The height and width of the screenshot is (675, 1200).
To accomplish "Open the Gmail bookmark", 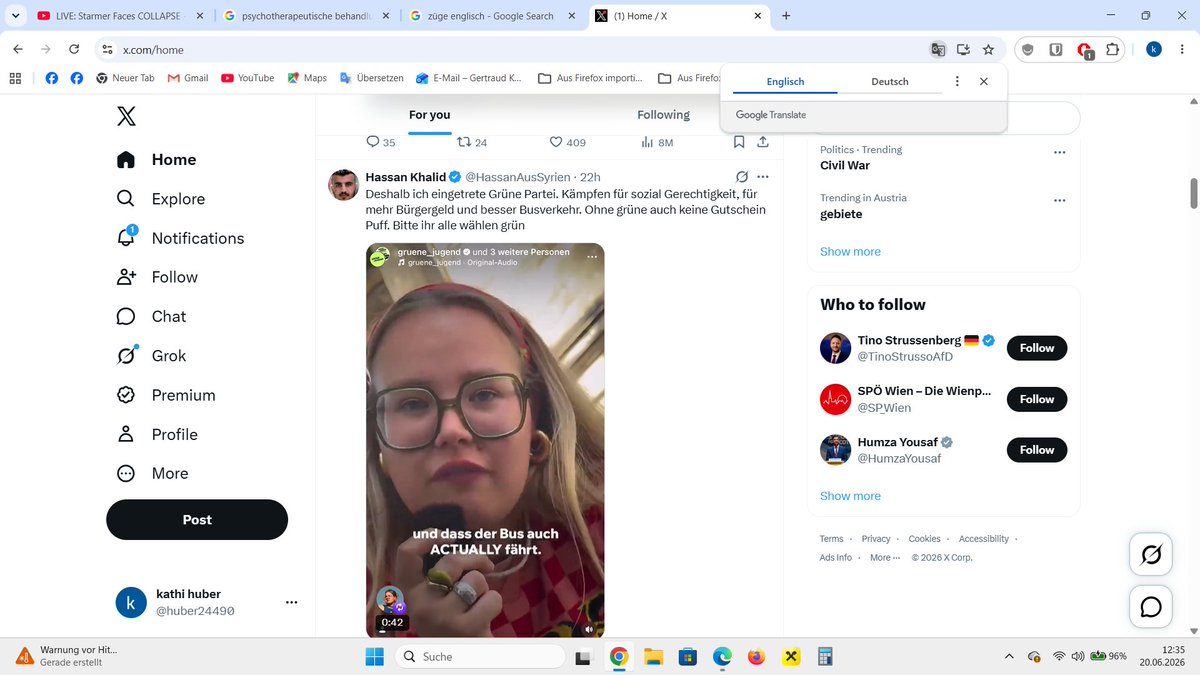I will 188,78.
